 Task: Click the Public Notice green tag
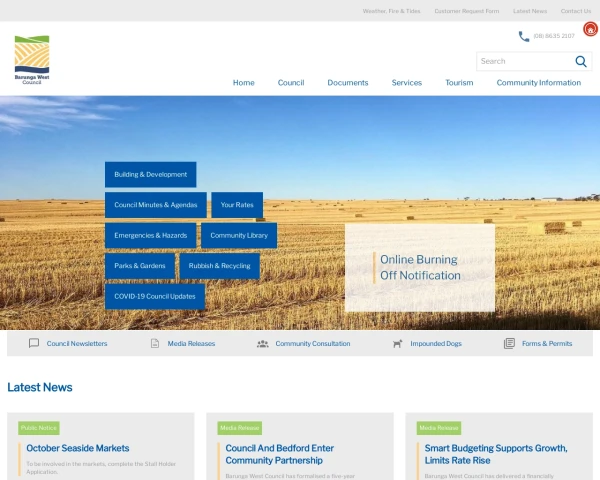pyautogui.click(x=39, y=428)
